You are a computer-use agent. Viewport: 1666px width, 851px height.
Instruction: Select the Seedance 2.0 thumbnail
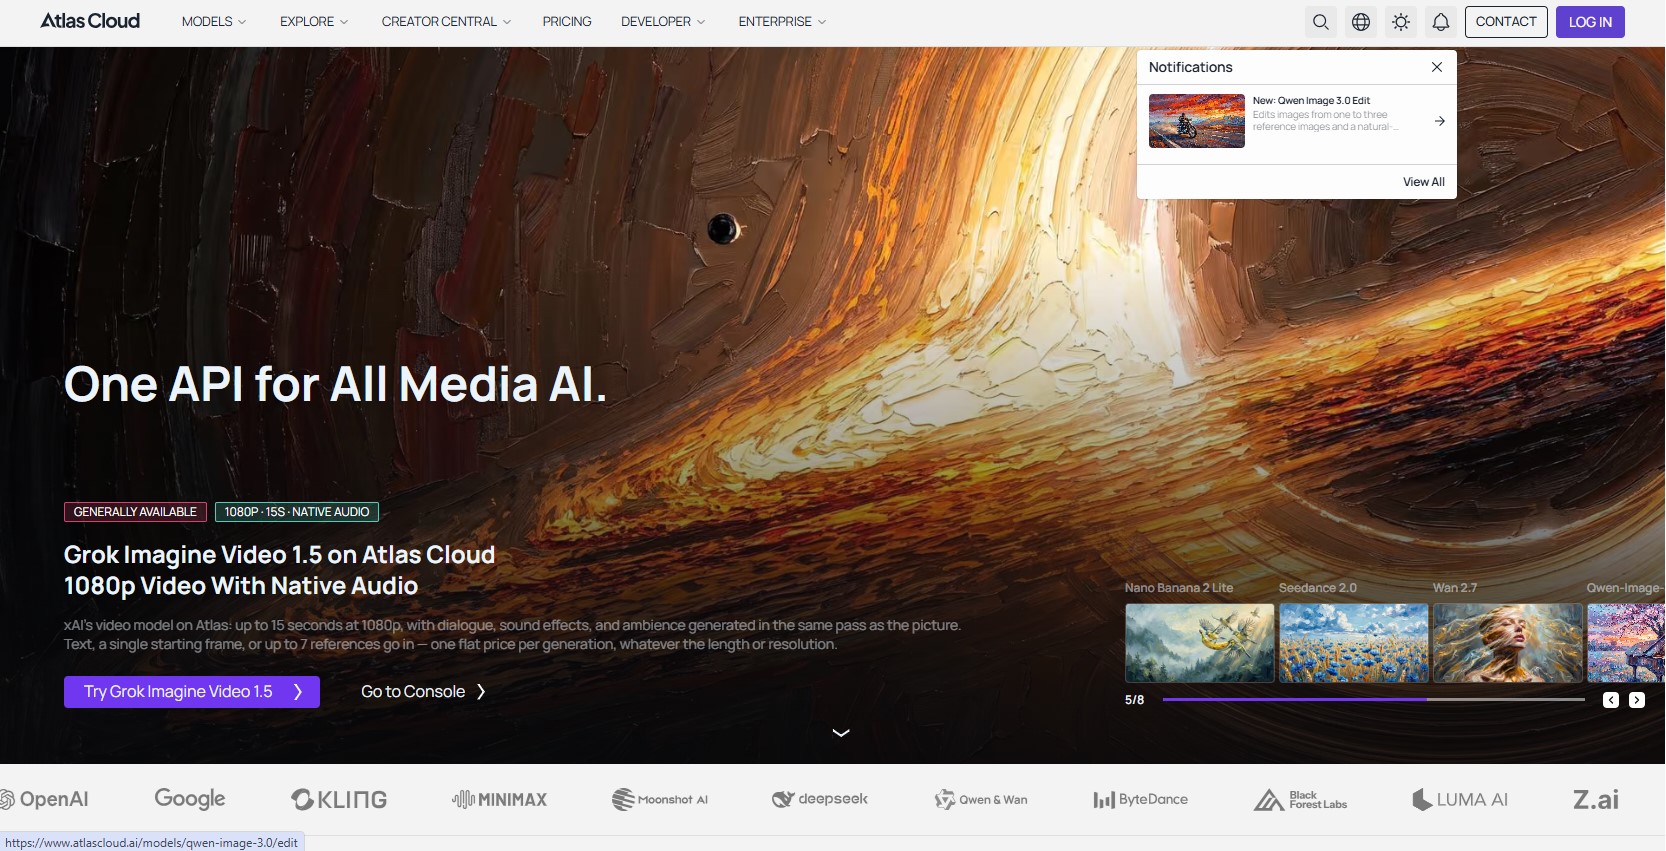1354,643
